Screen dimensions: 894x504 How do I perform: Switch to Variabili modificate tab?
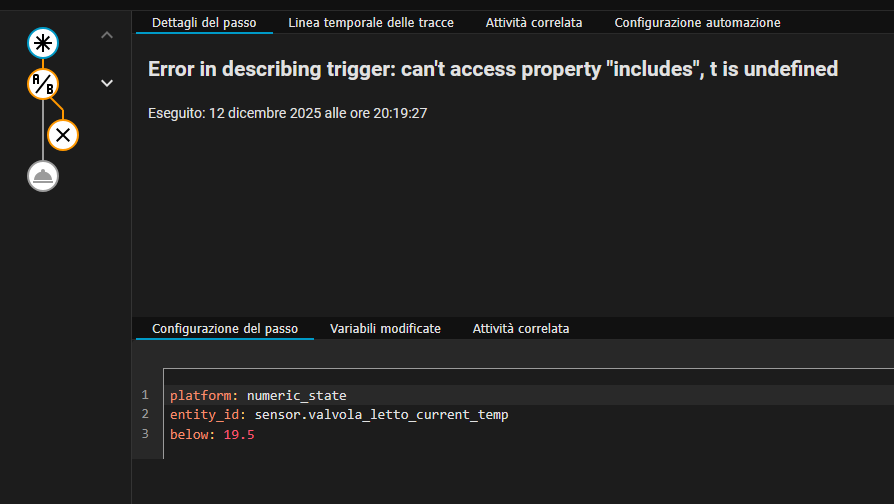385,328
